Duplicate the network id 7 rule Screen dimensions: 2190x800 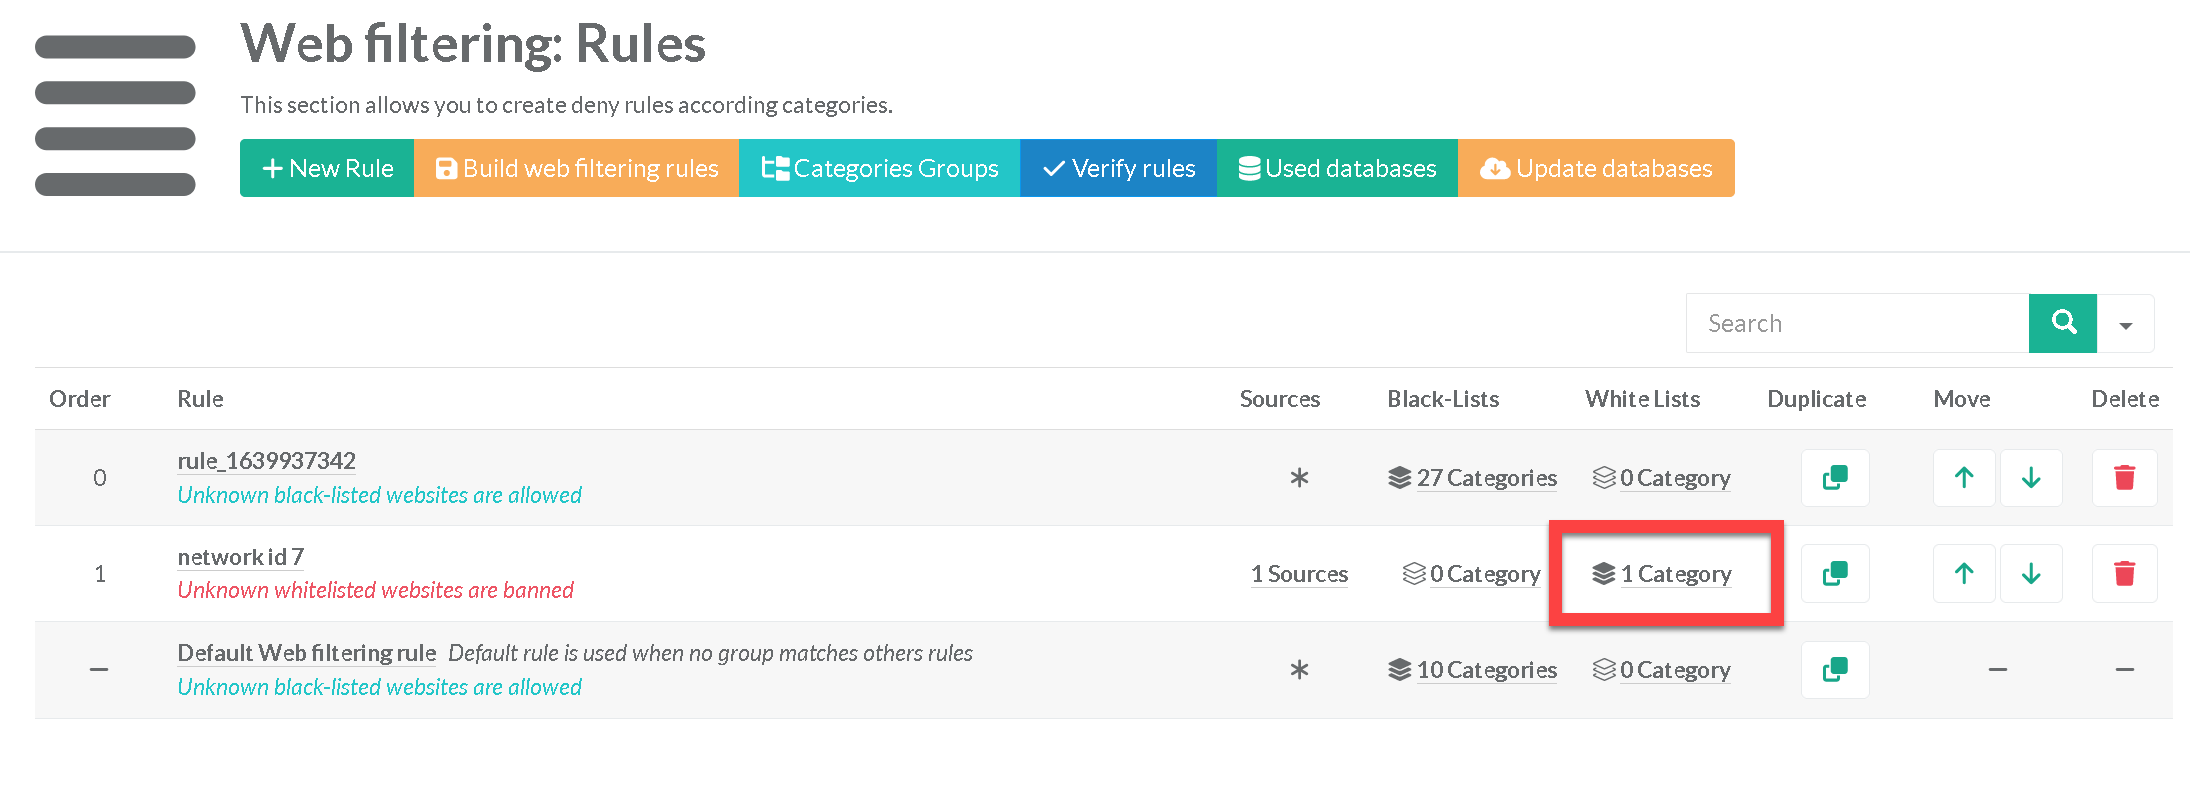(1834, 574)
